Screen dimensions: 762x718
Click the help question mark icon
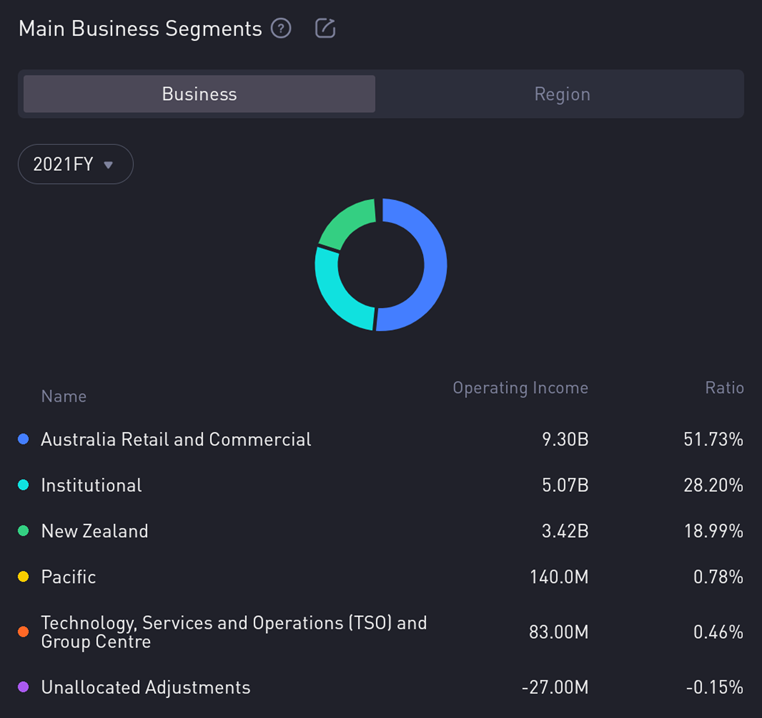pos(281,29)
